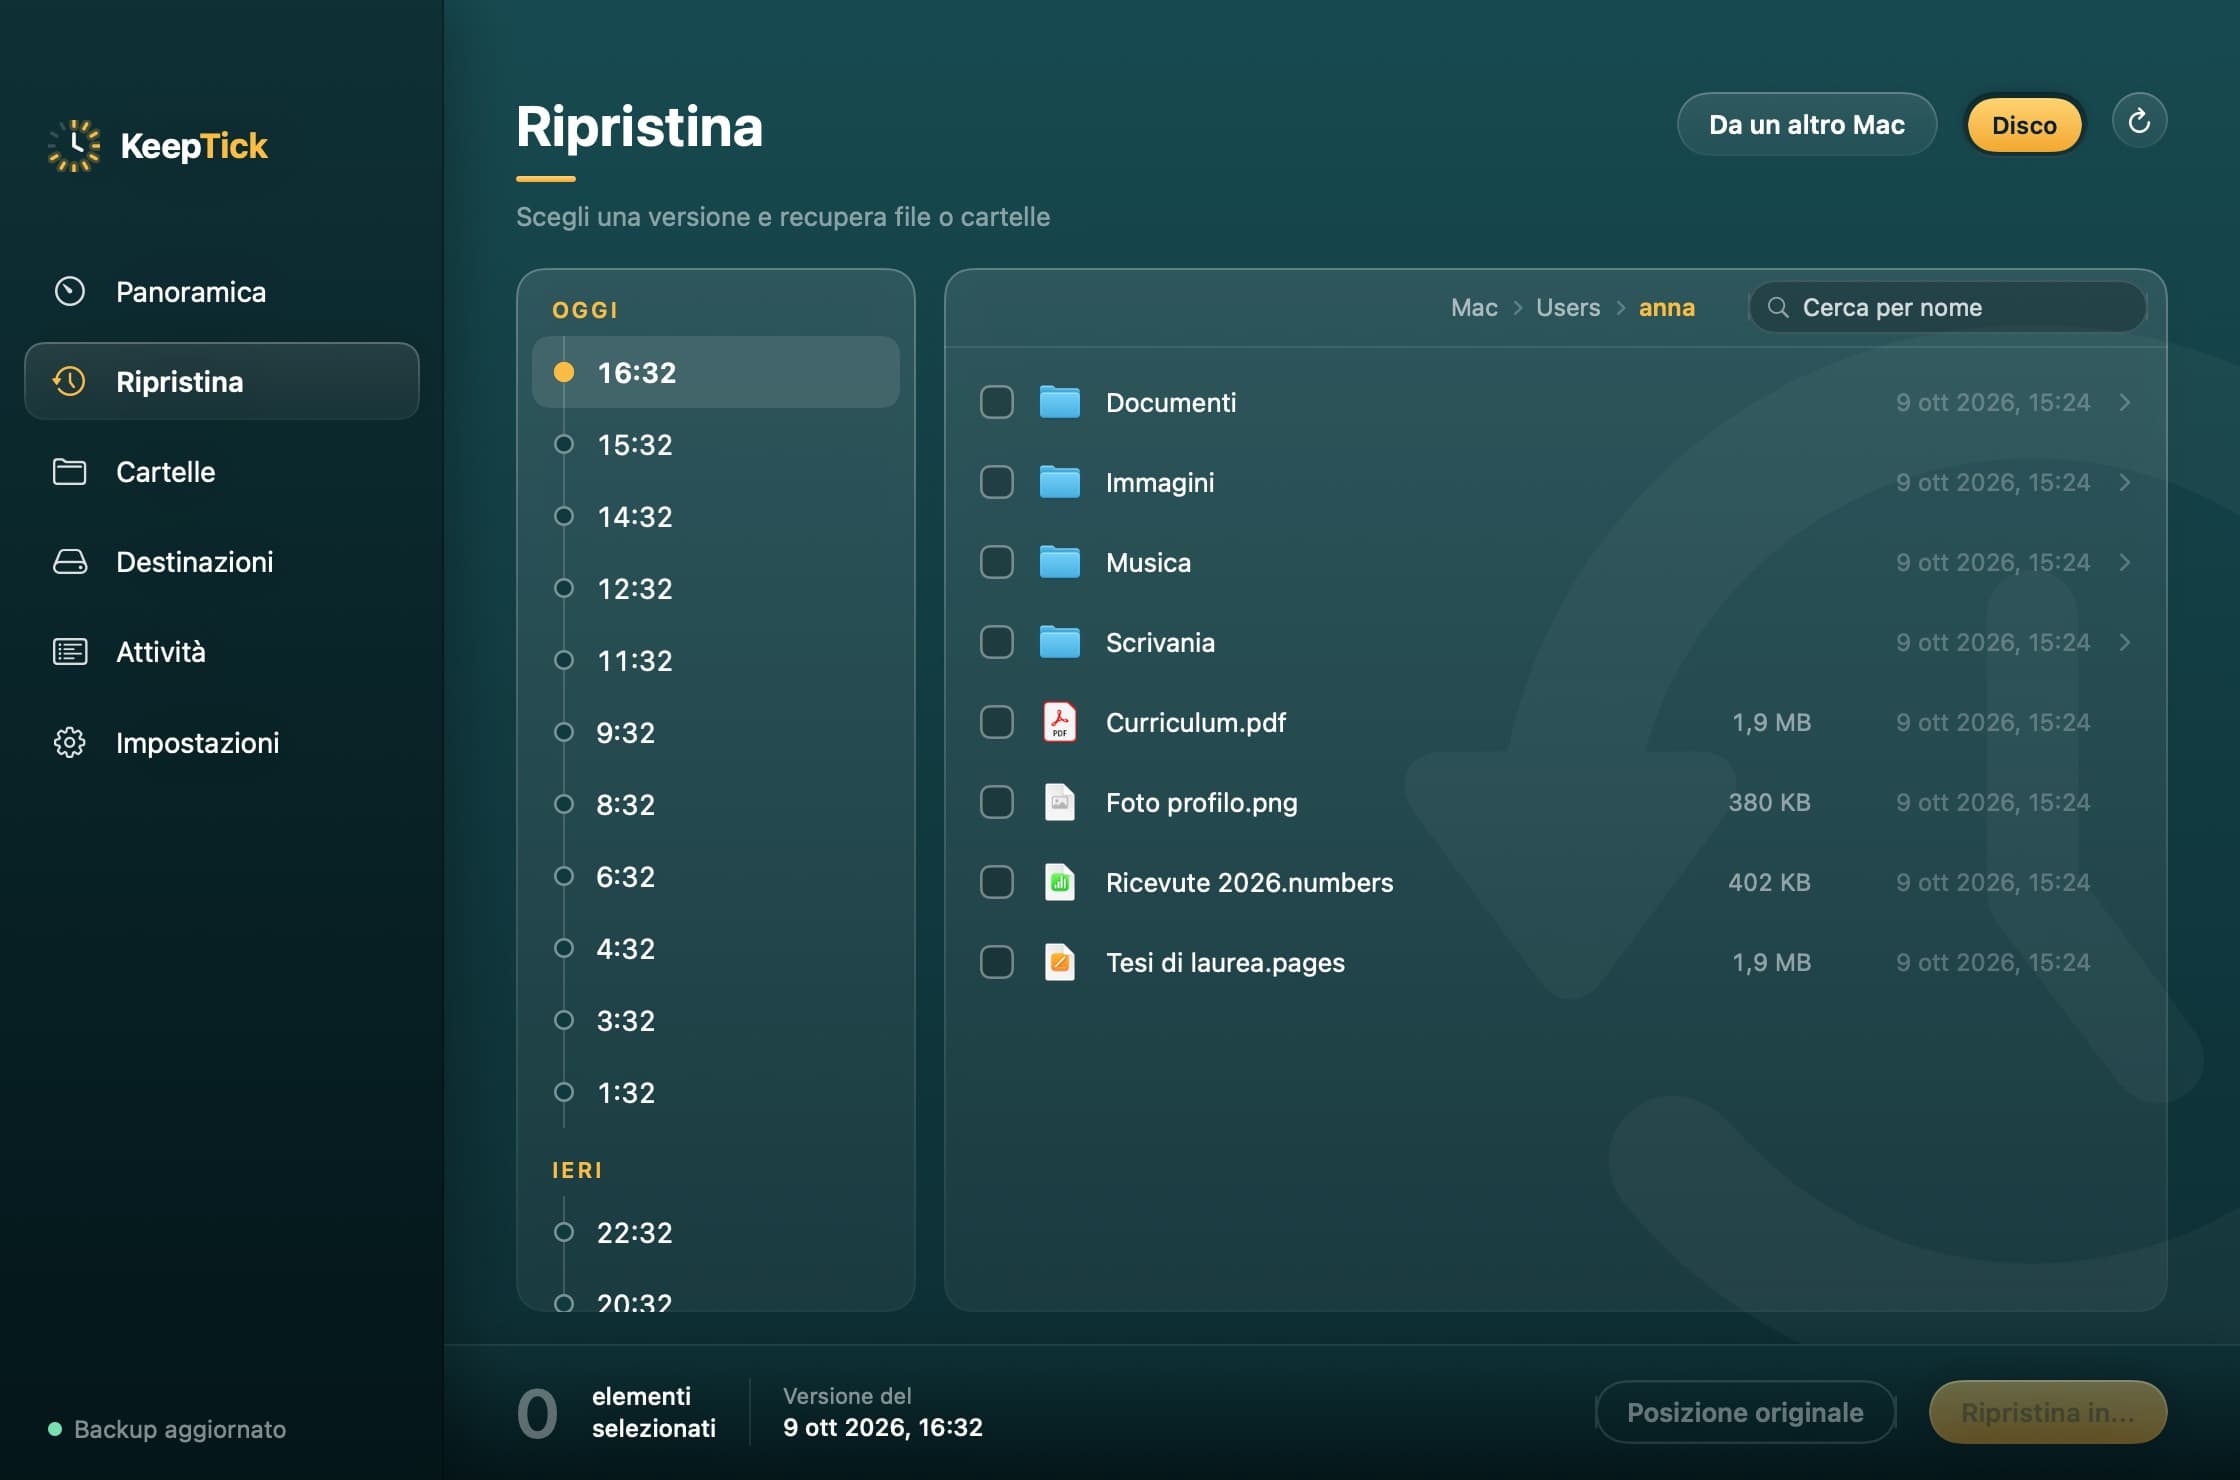Expand Scrivania using its chevron
Viewport: 2240px width, 1480px height.
coord(2125,642)
